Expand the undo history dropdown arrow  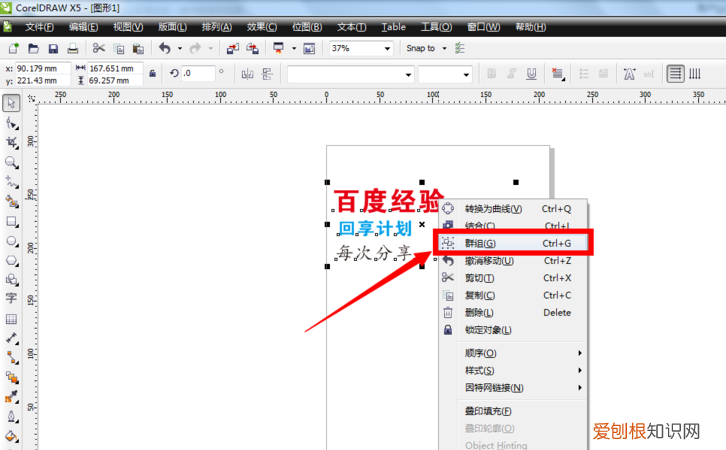180,48
